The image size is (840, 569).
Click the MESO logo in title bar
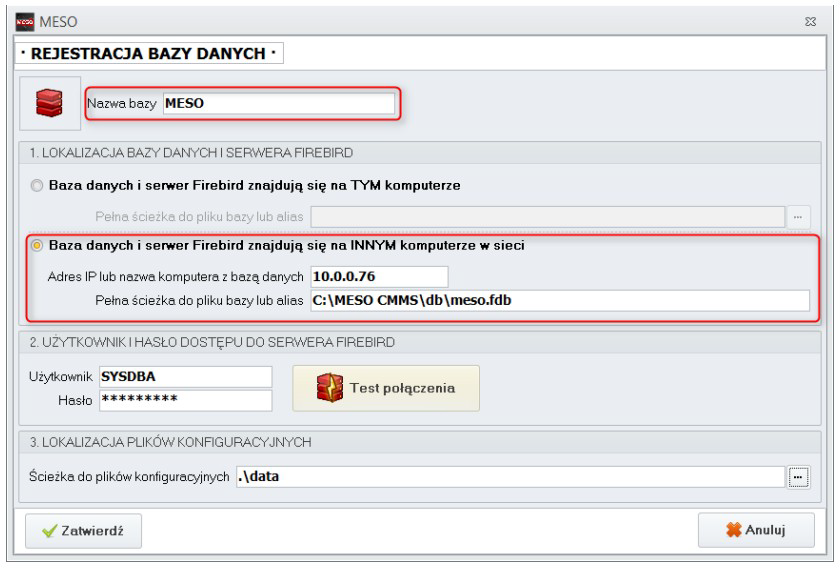pos(21,19)
